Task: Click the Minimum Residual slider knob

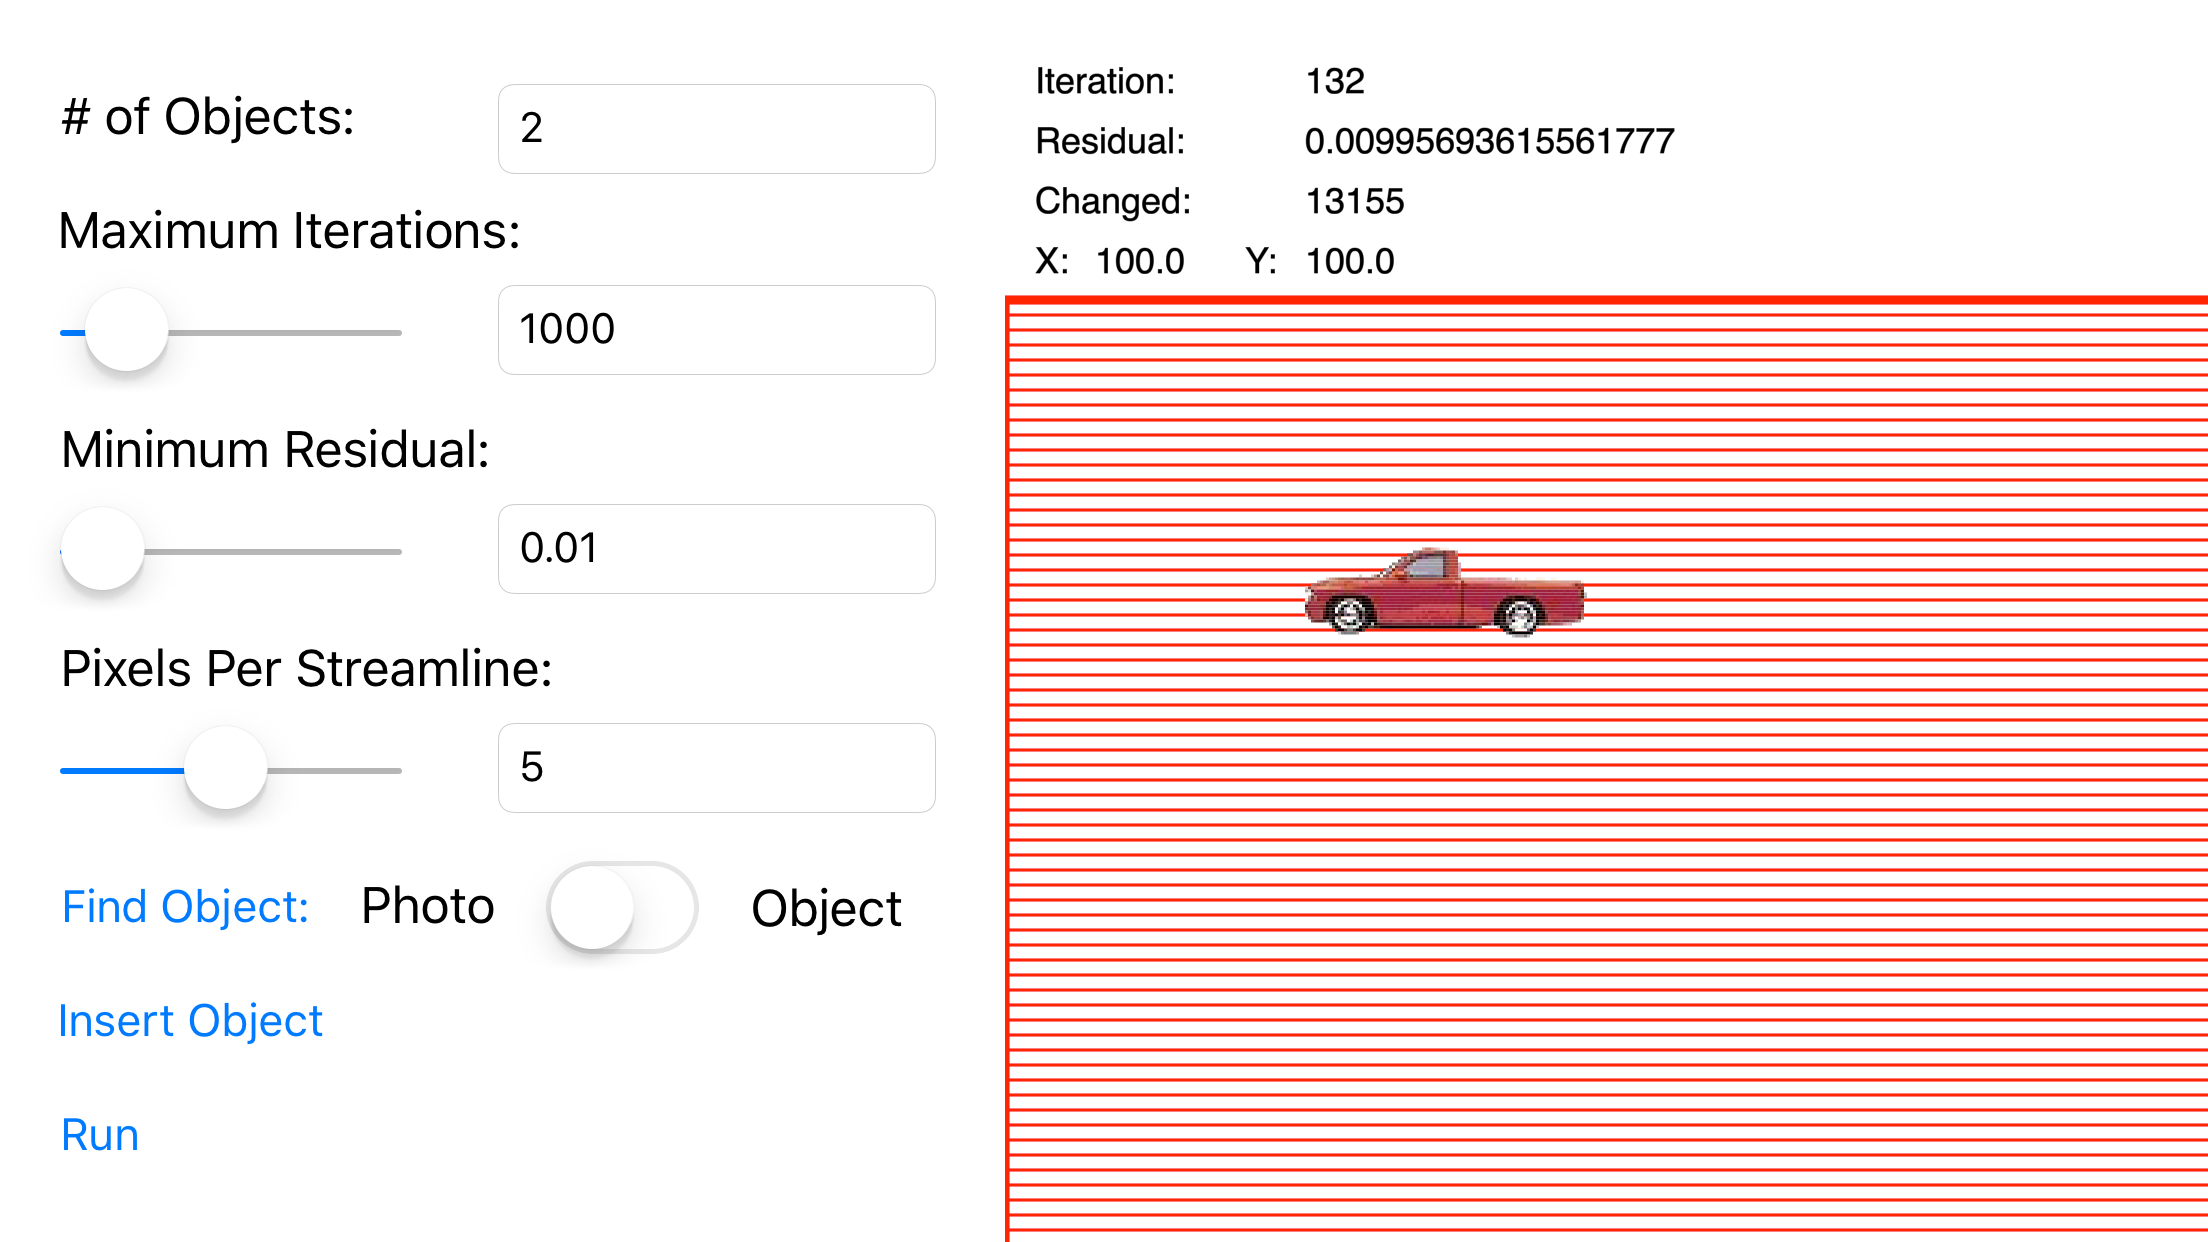Action: [103, 550]
